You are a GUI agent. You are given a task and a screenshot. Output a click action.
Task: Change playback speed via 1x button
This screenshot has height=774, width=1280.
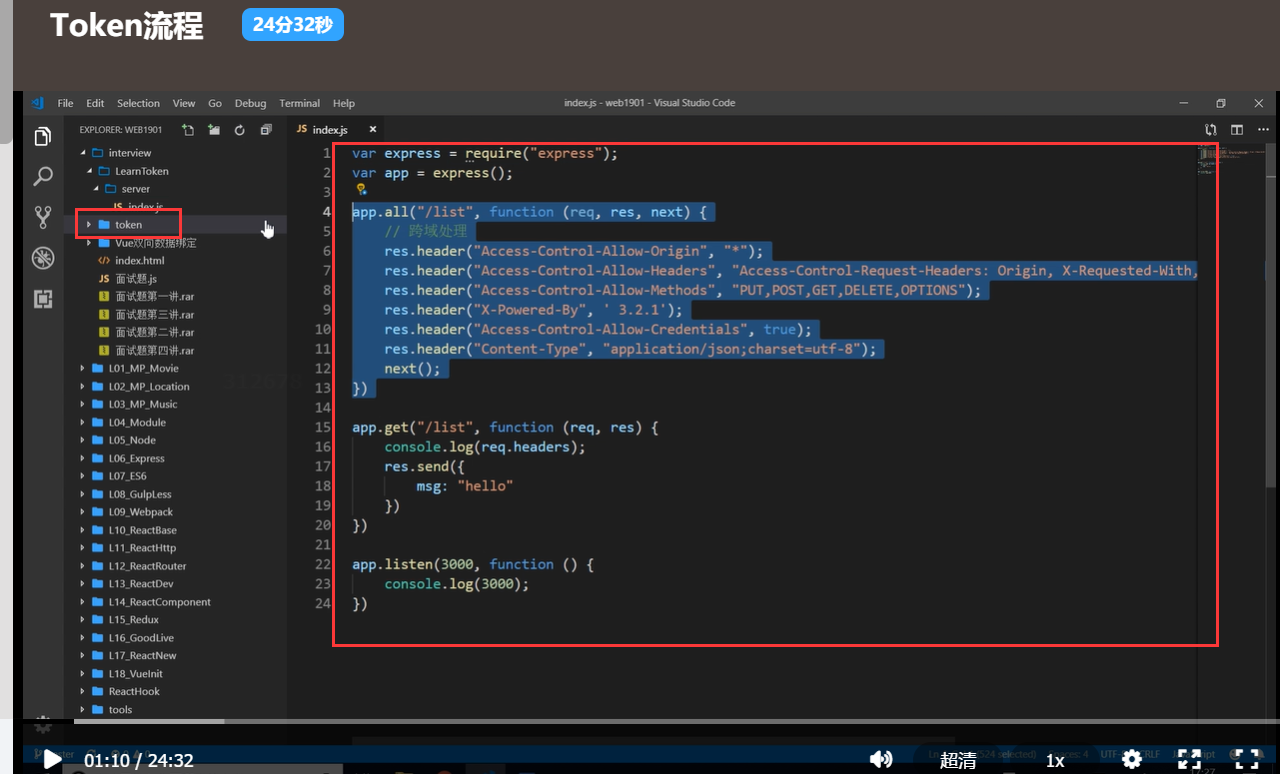click(1055, 761)
